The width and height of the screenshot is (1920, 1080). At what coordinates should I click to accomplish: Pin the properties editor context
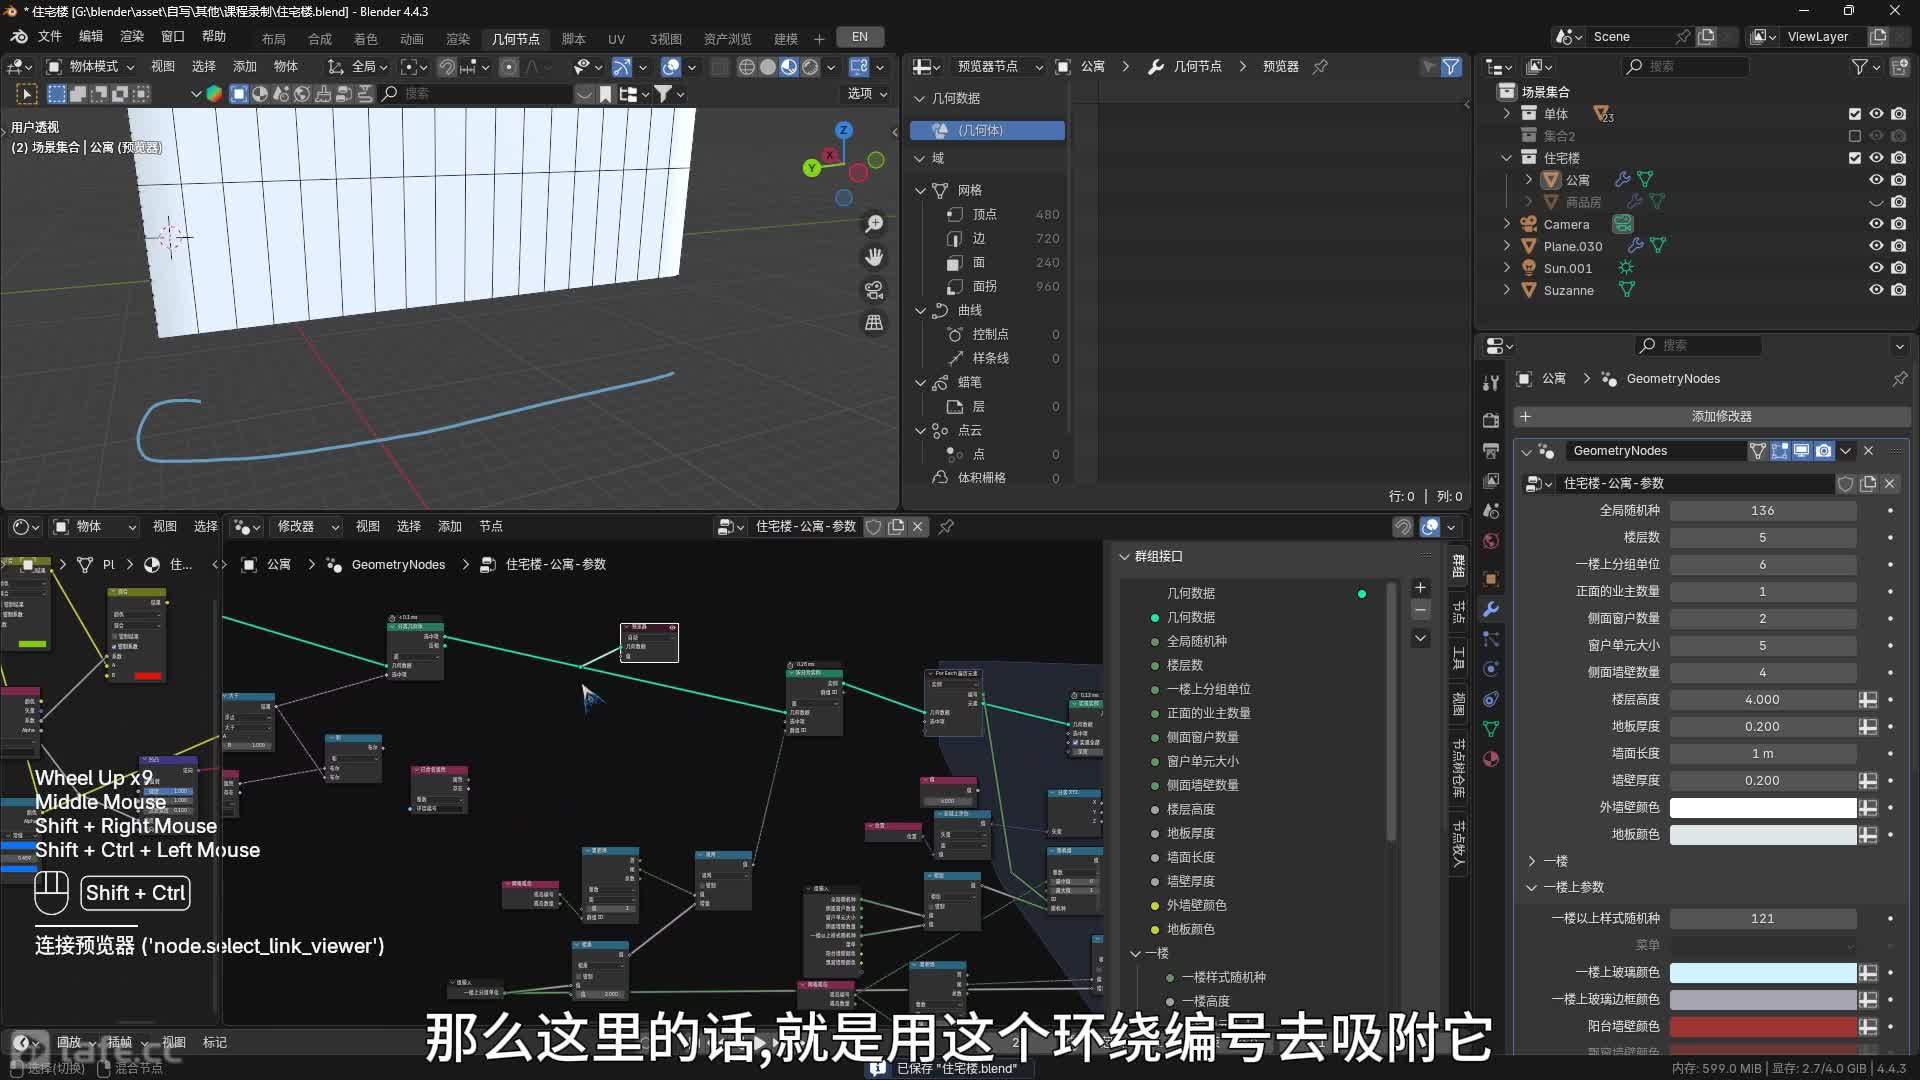(x=1899, y=379)
